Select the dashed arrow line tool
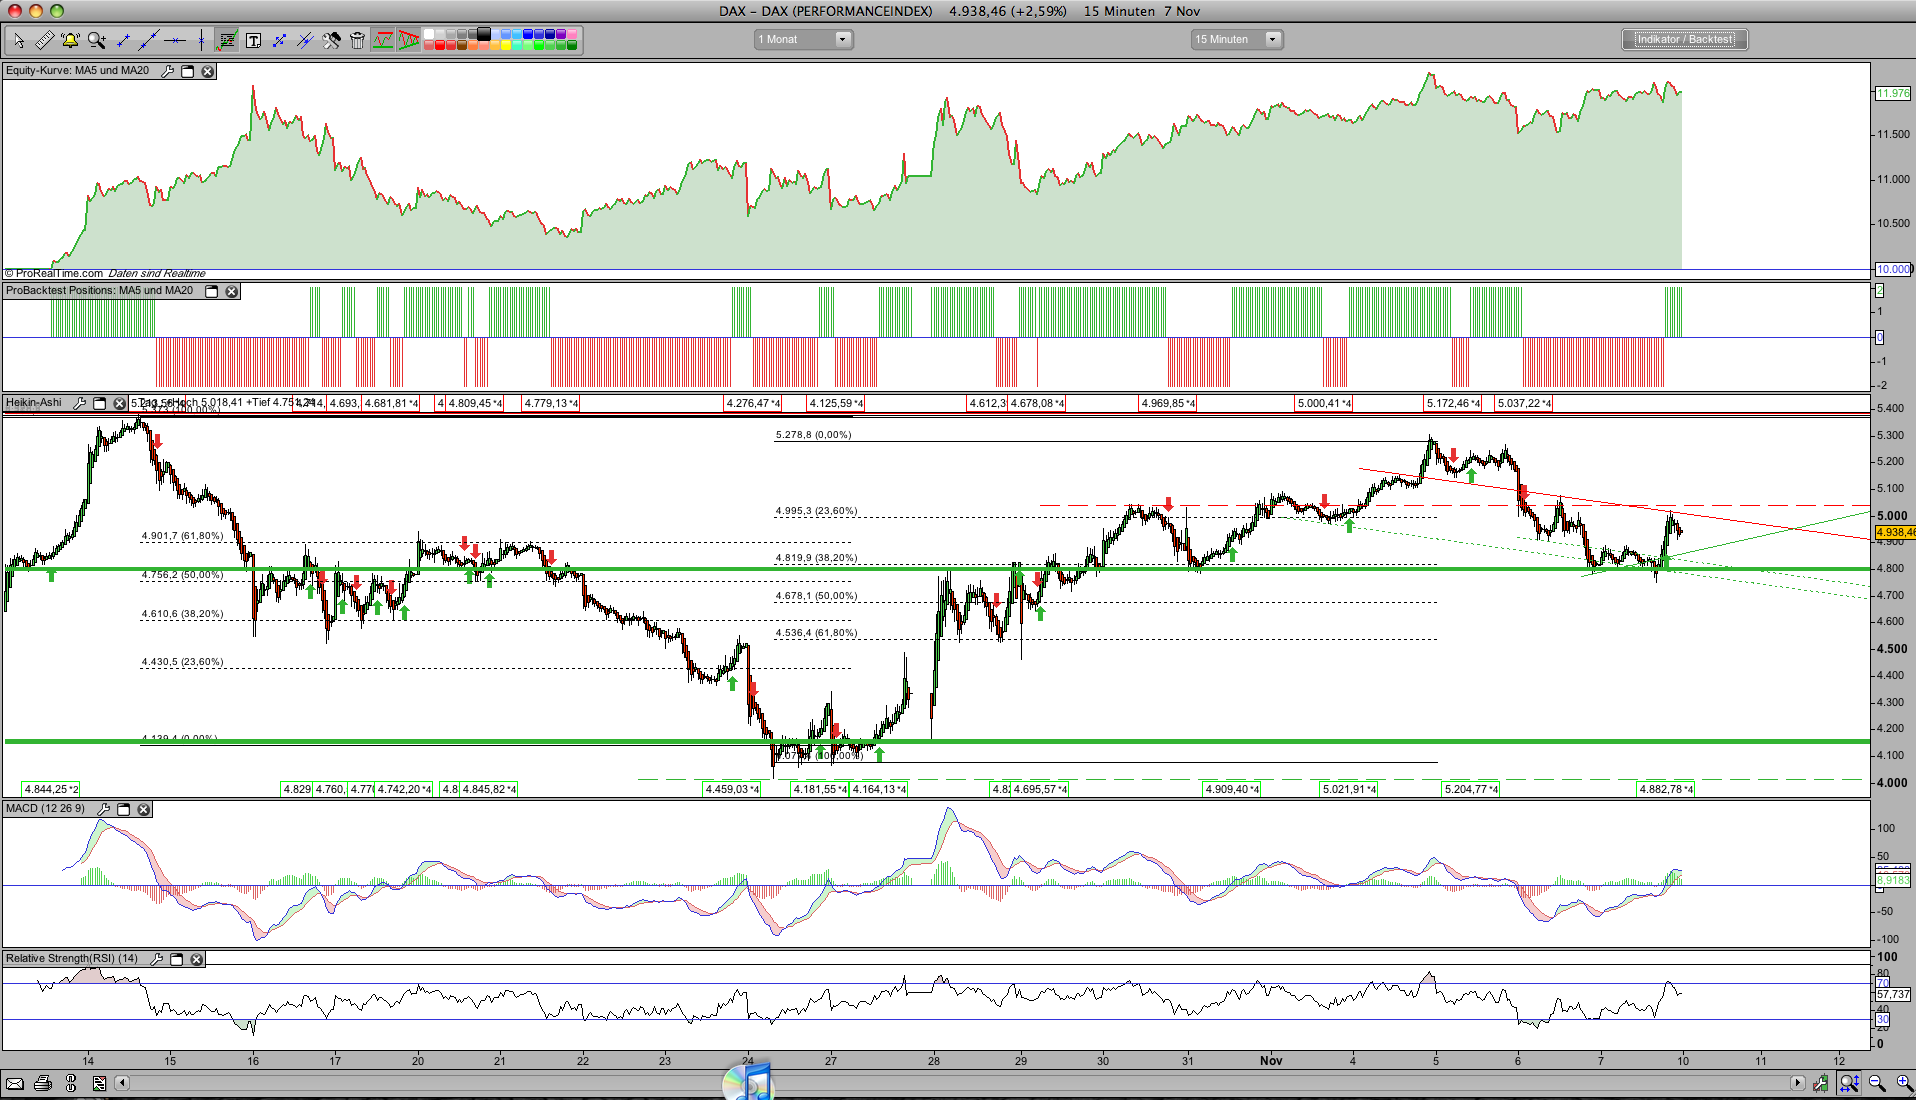 point(279,40)
